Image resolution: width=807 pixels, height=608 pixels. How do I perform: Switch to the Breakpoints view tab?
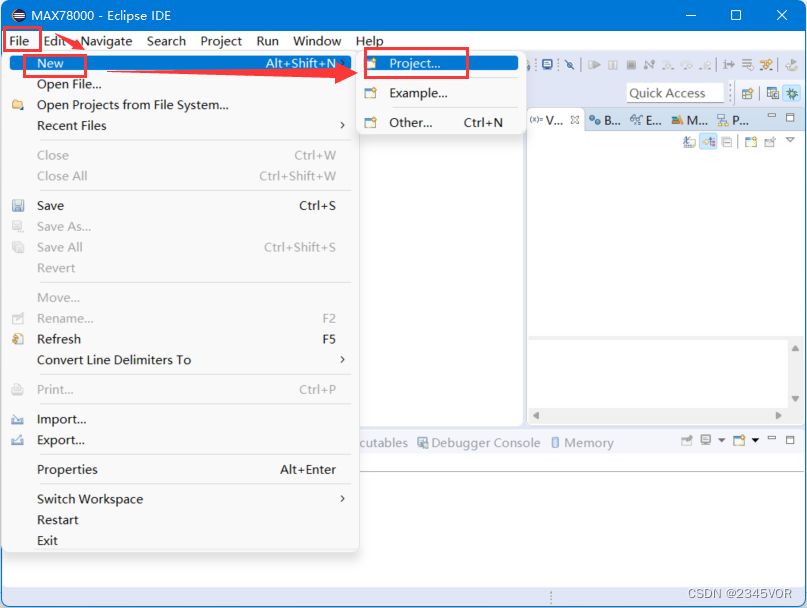(605, 120)
